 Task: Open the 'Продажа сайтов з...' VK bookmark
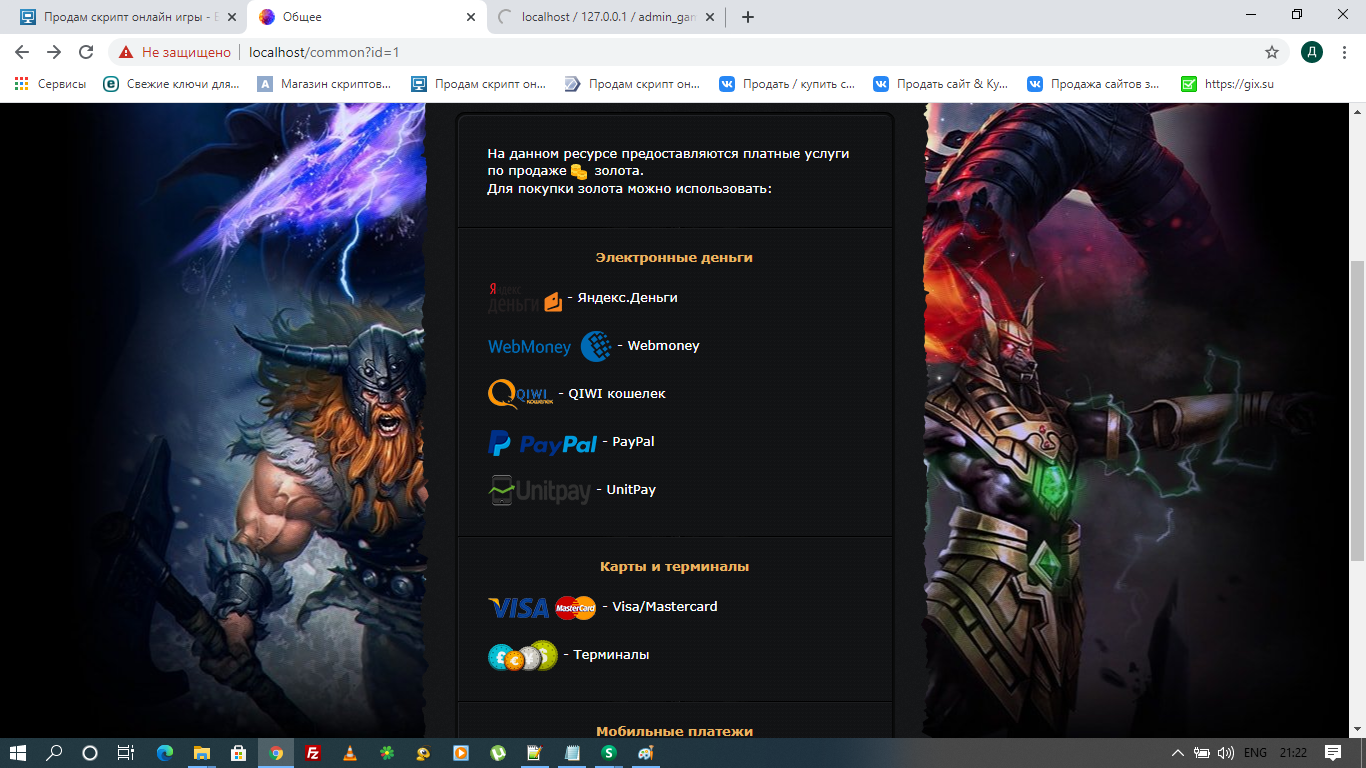tap(1095, 84)
